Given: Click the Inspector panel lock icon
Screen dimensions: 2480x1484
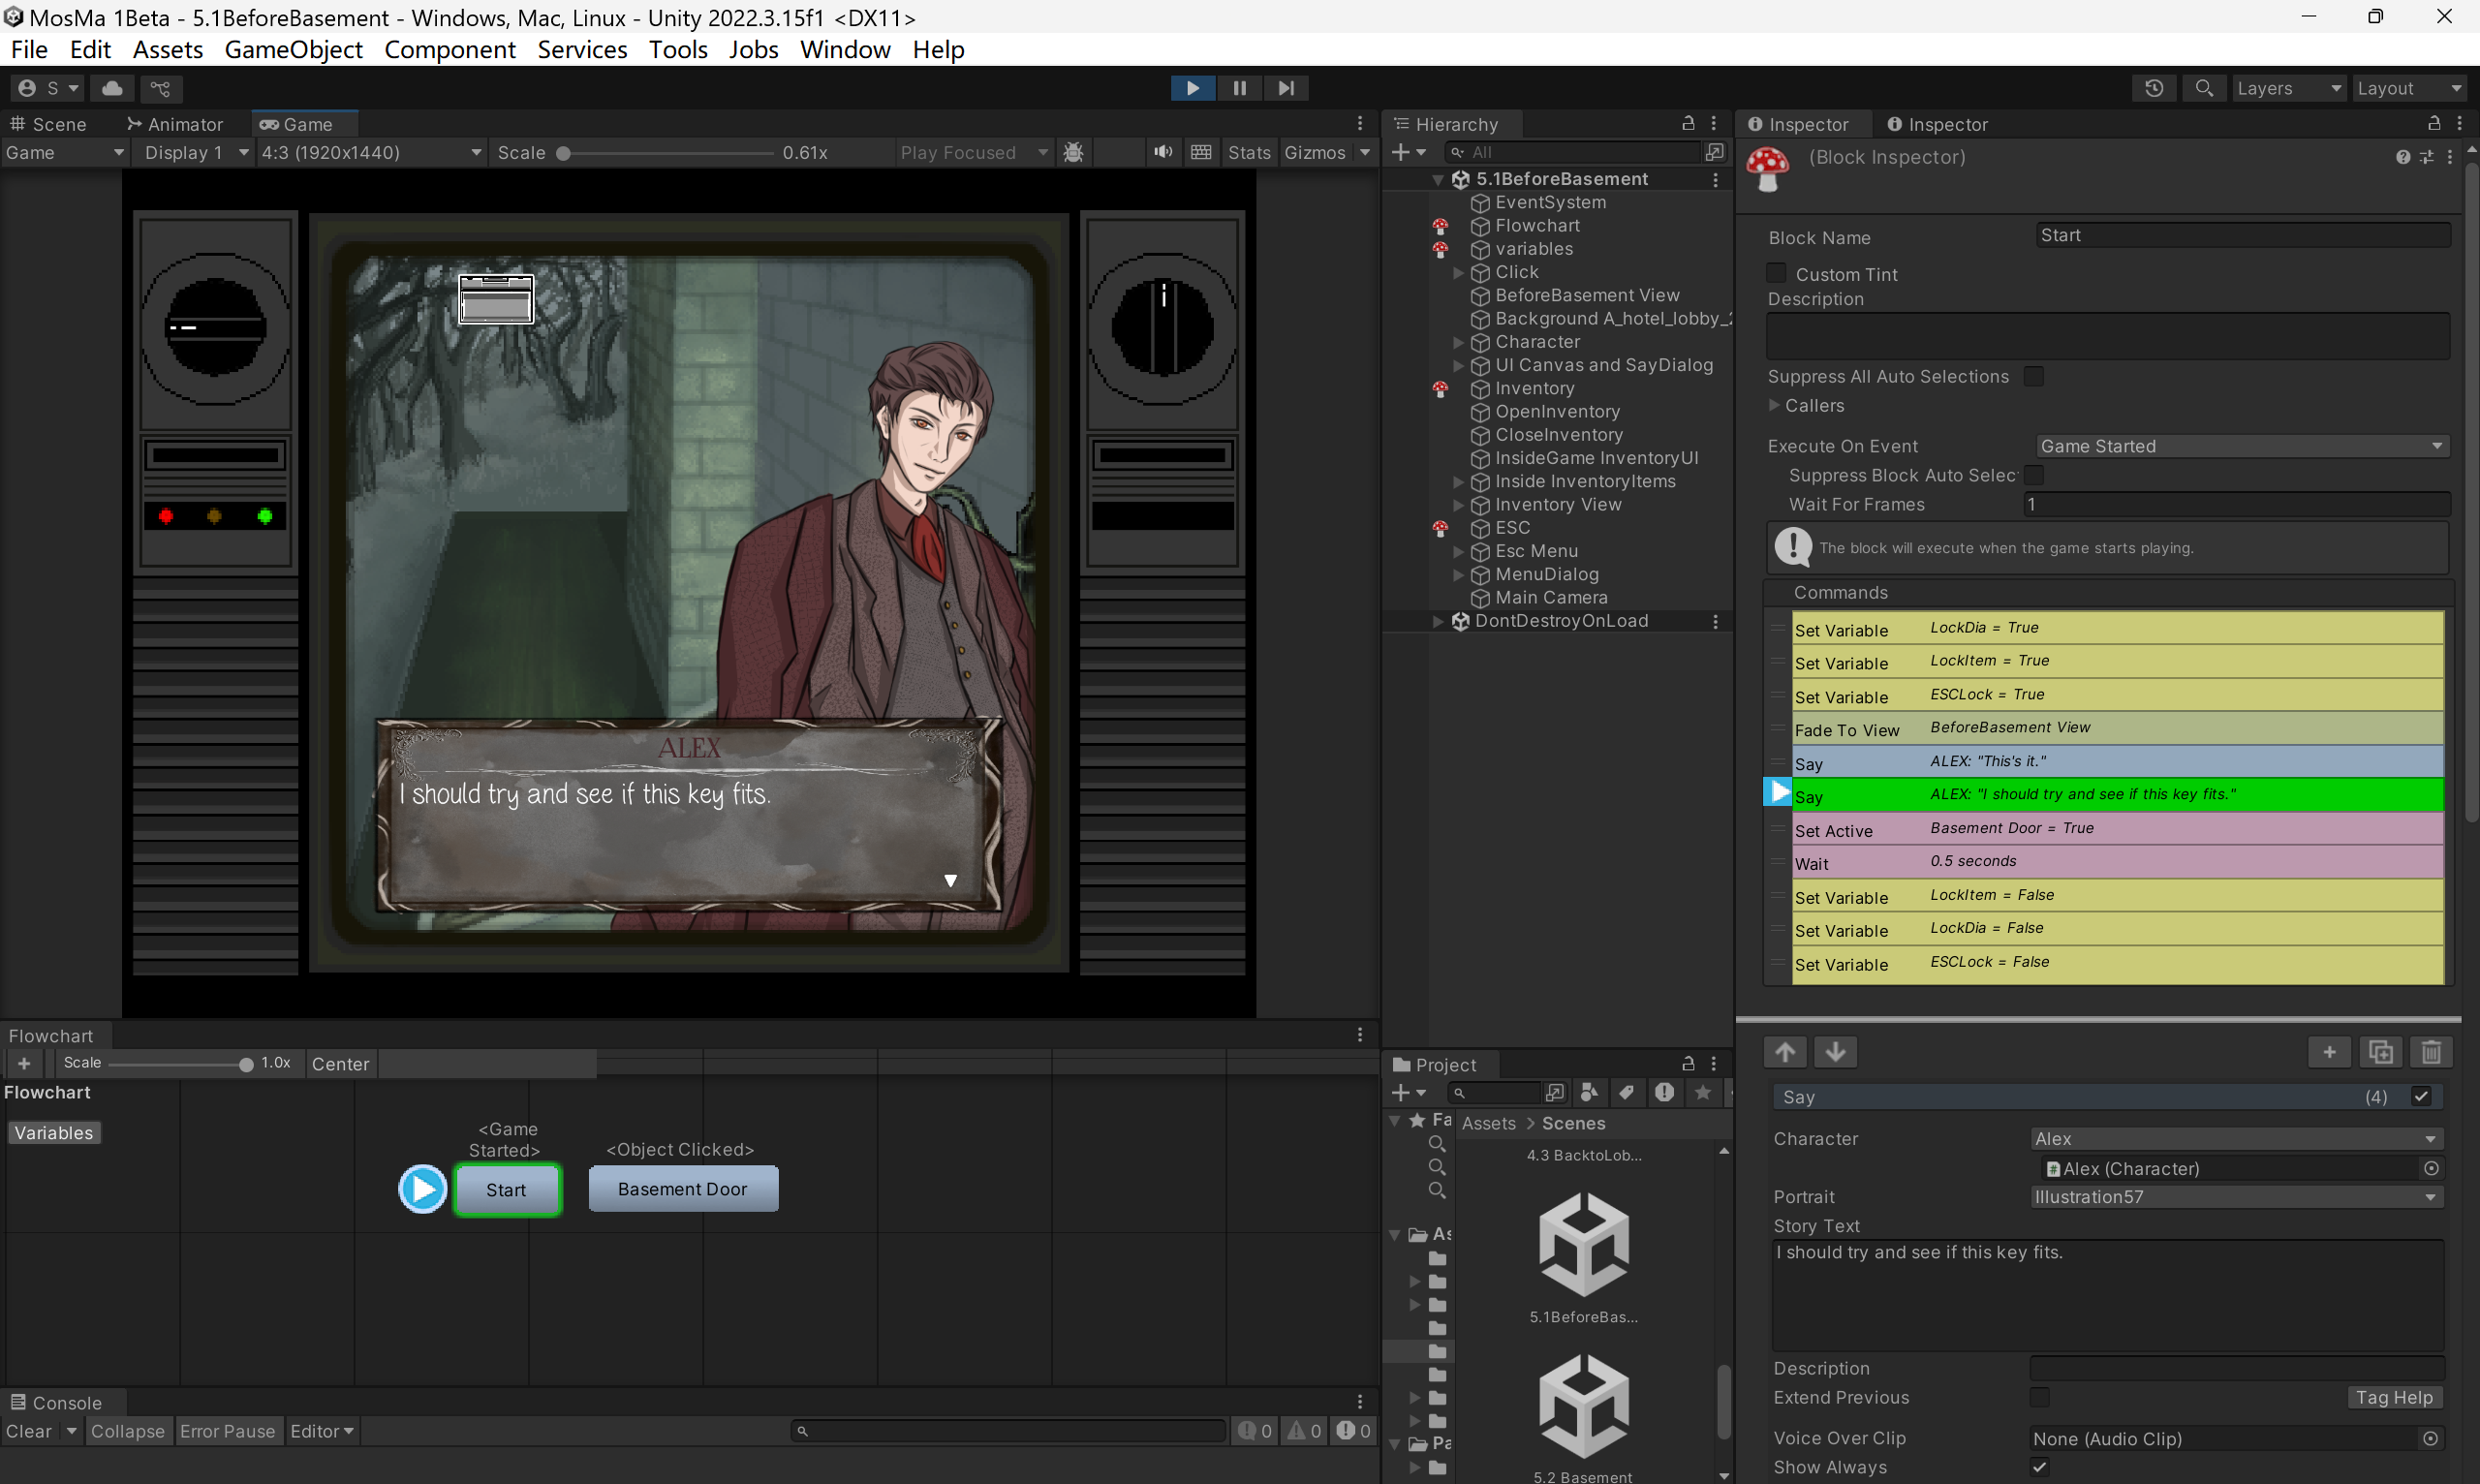Looking at the screenshot, I should (x=2434, y=123).
